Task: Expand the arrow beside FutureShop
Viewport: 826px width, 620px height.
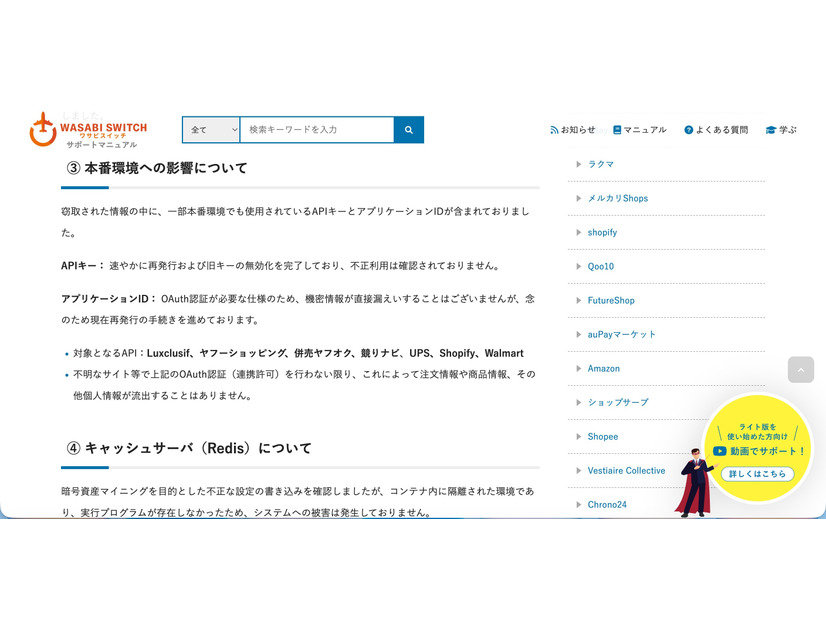Action: (x=578, y=300)
